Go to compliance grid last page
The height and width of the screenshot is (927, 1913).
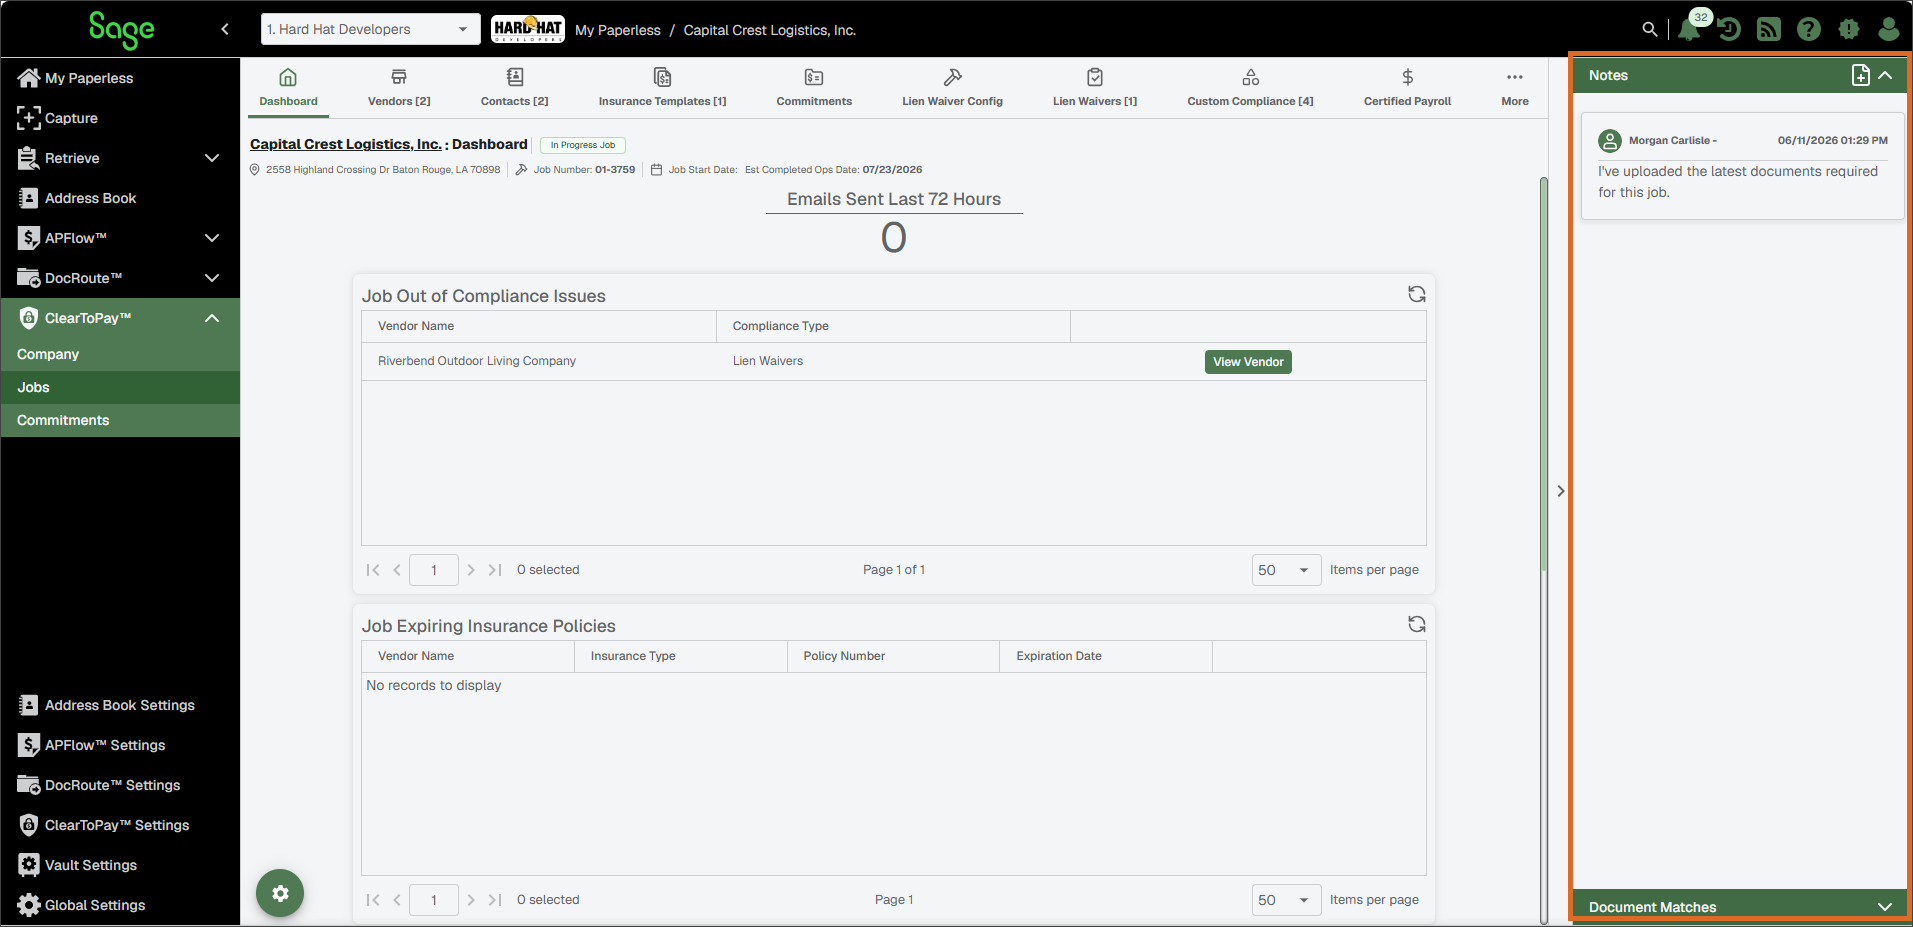495,570
